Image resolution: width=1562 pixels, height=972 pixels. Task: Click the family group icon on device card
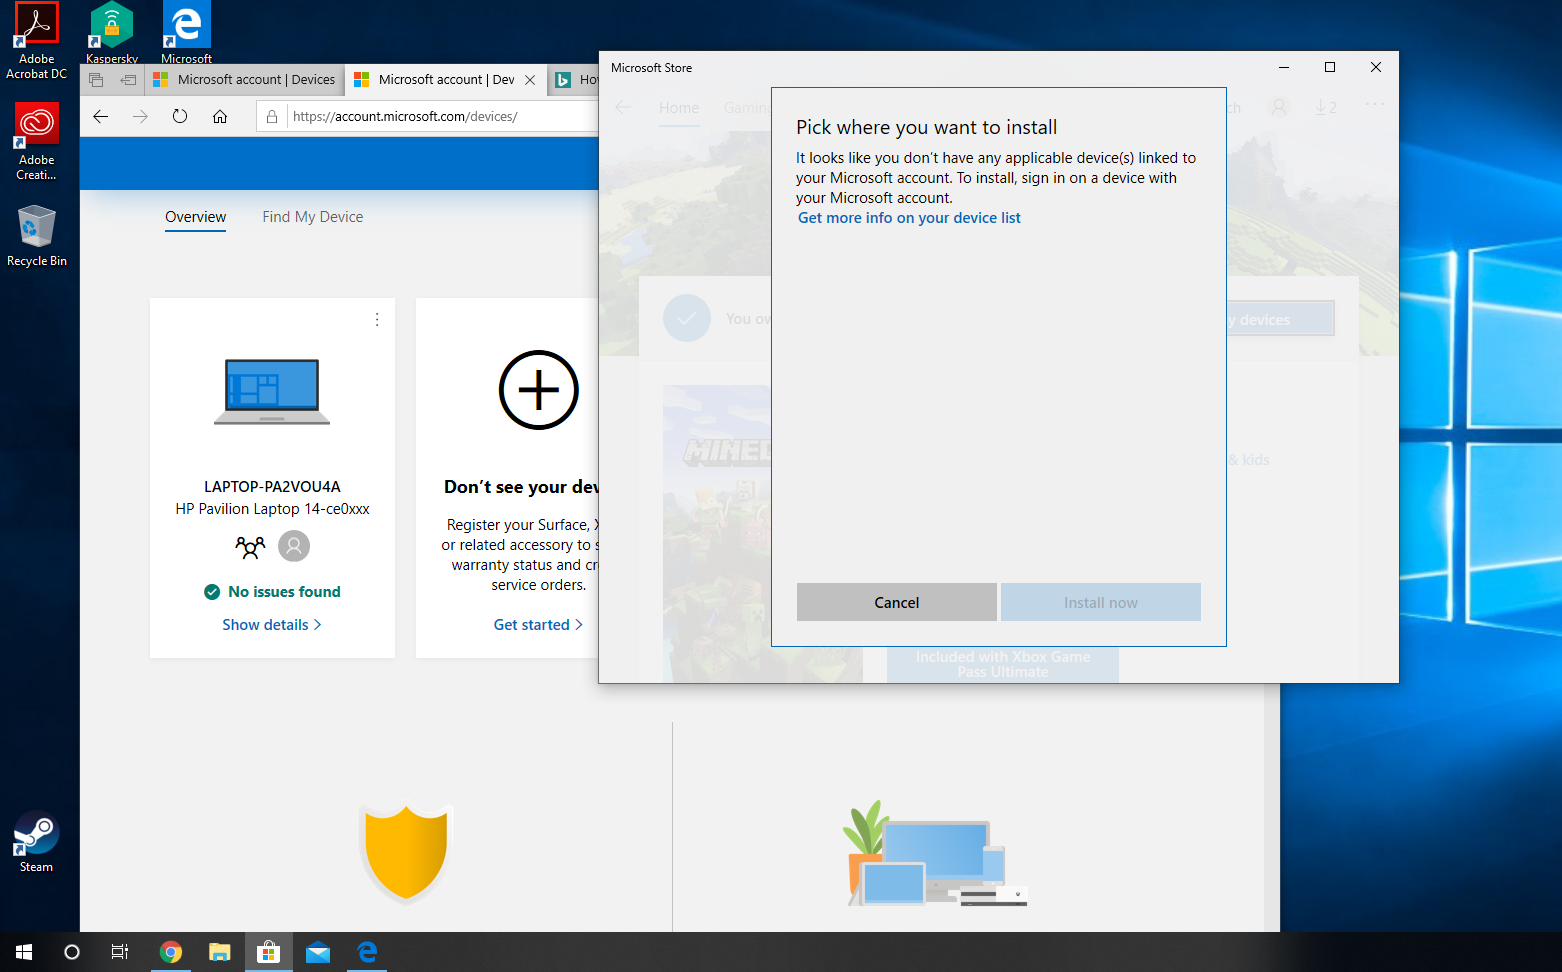click(x=250, y=546)
